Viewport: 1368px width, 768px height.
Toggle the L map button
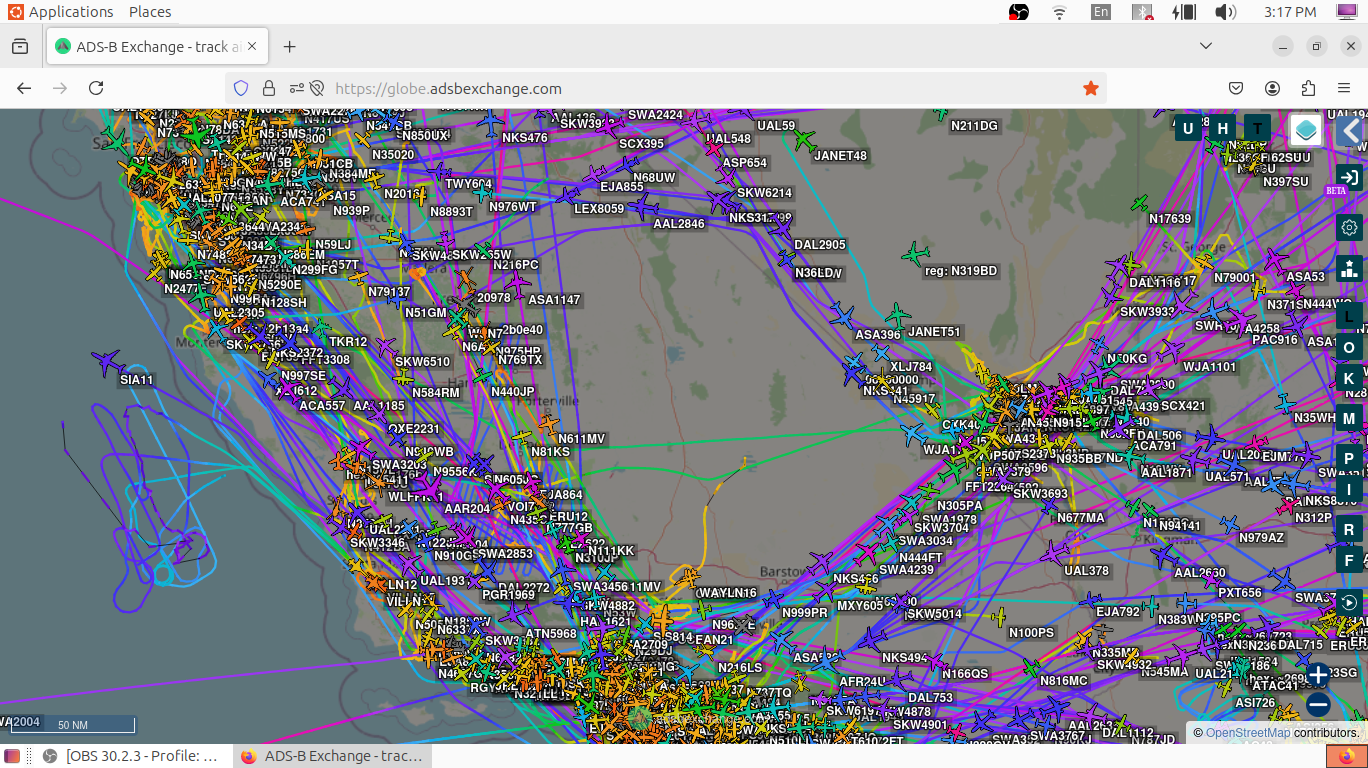click(x=1349, y=317)
